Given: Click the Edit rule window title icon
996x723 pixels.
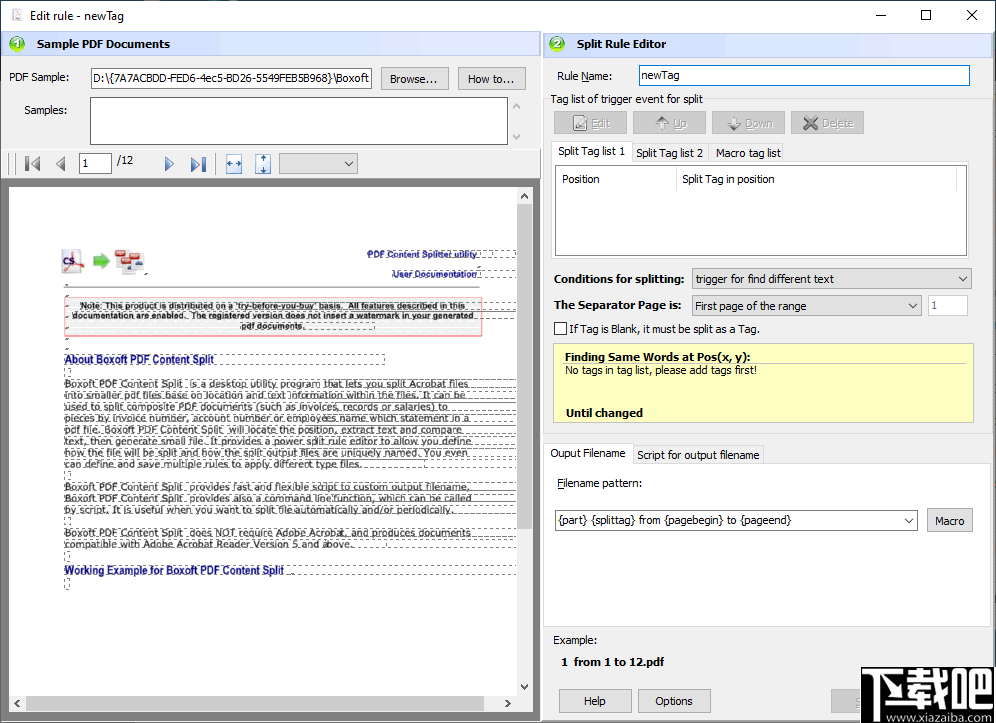Looking at the screenshot, I should pos(17,15).
